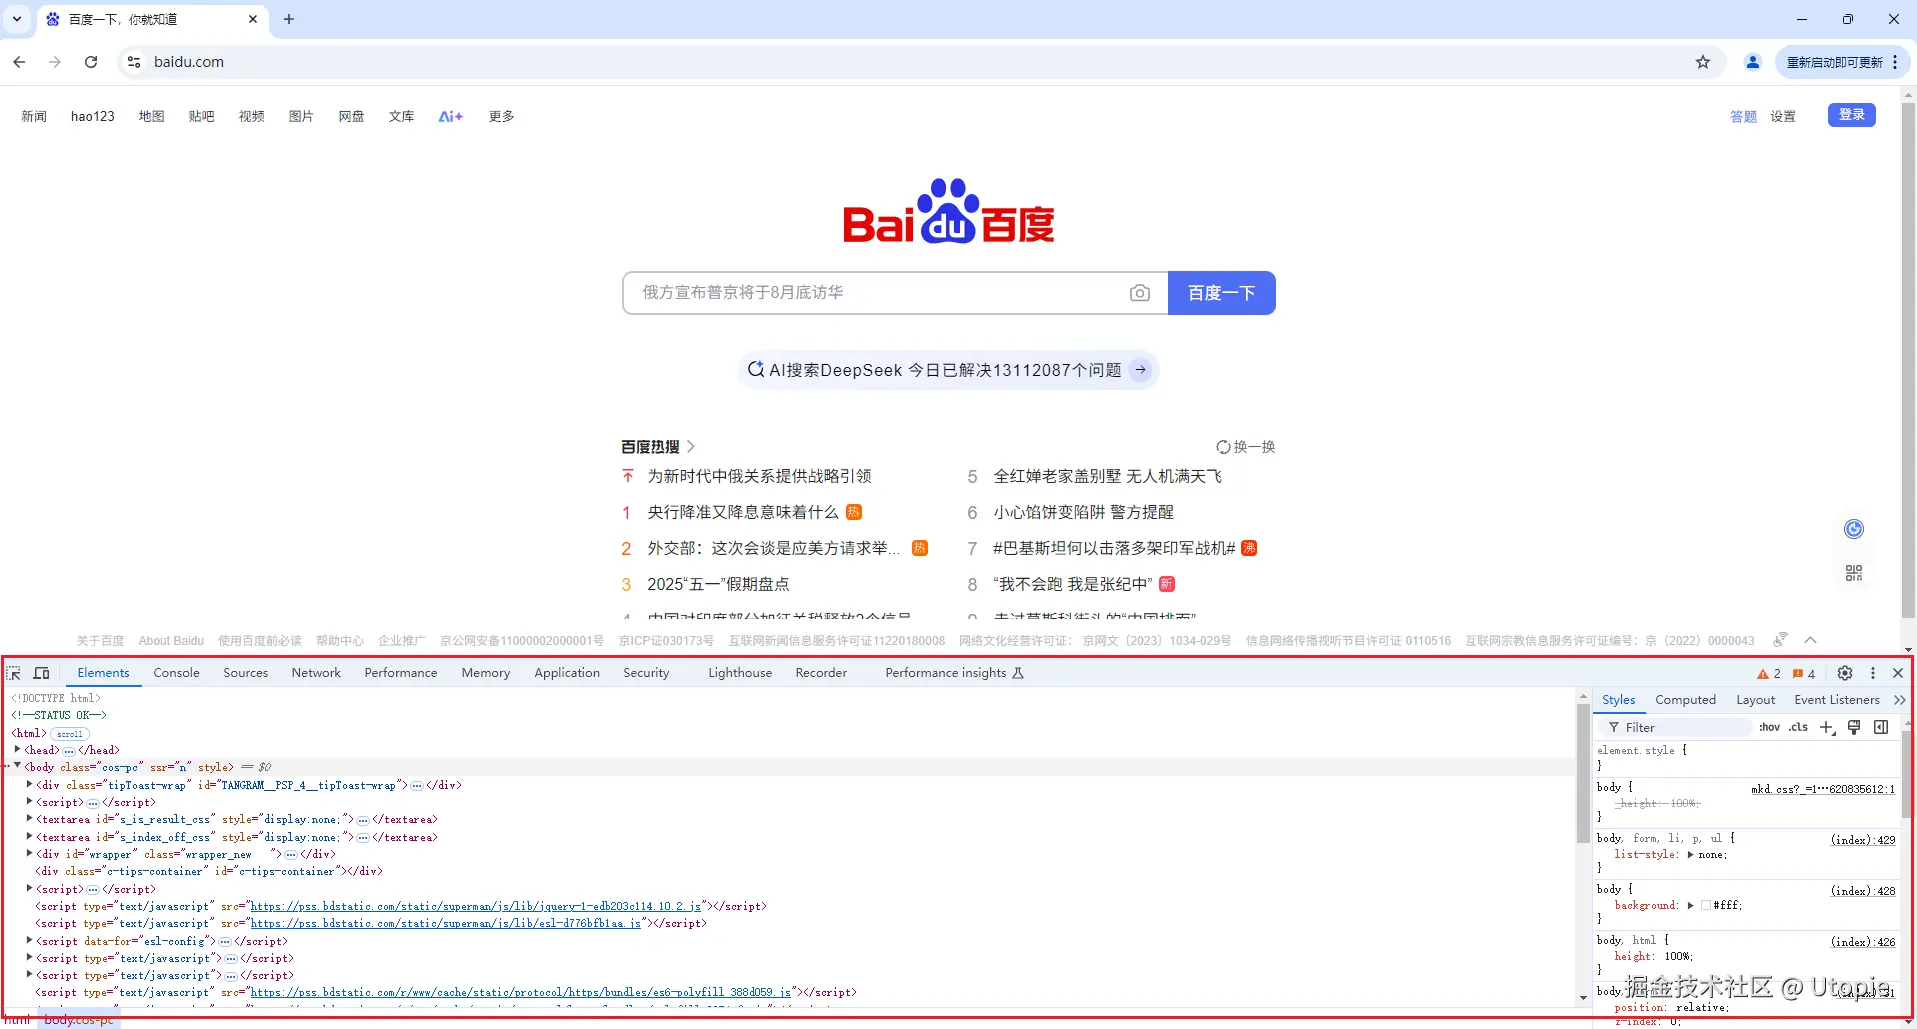Expand the background shorthand triangle
Image resolution: width=1917 pixels, height=1029 pixels.
click(x=1690, y=906)
